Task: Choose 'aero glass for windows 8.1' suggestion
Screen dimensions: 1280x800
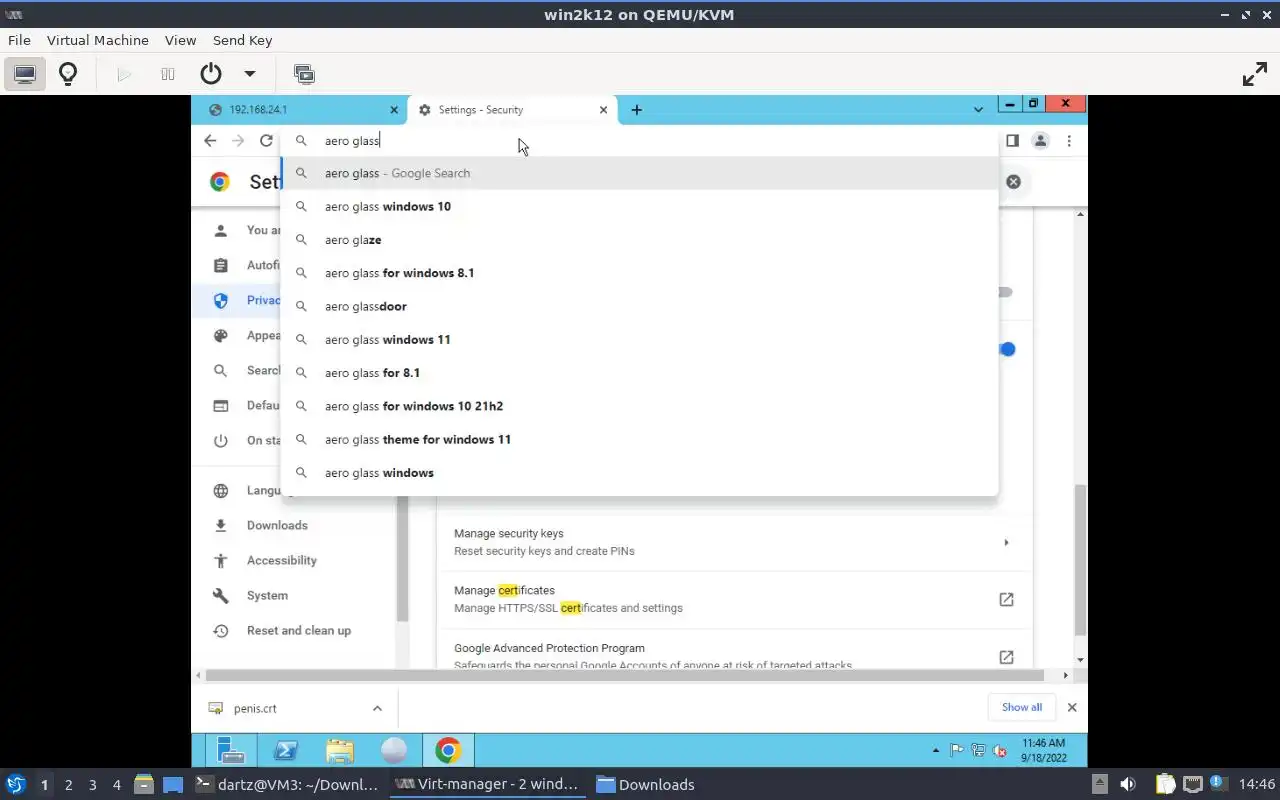Action: 640,273
